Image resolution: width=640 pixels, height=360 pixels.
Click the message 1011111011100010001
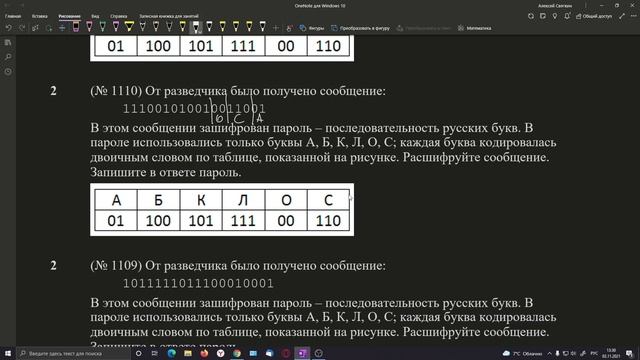pyautogui.click(x=198, y=283)
